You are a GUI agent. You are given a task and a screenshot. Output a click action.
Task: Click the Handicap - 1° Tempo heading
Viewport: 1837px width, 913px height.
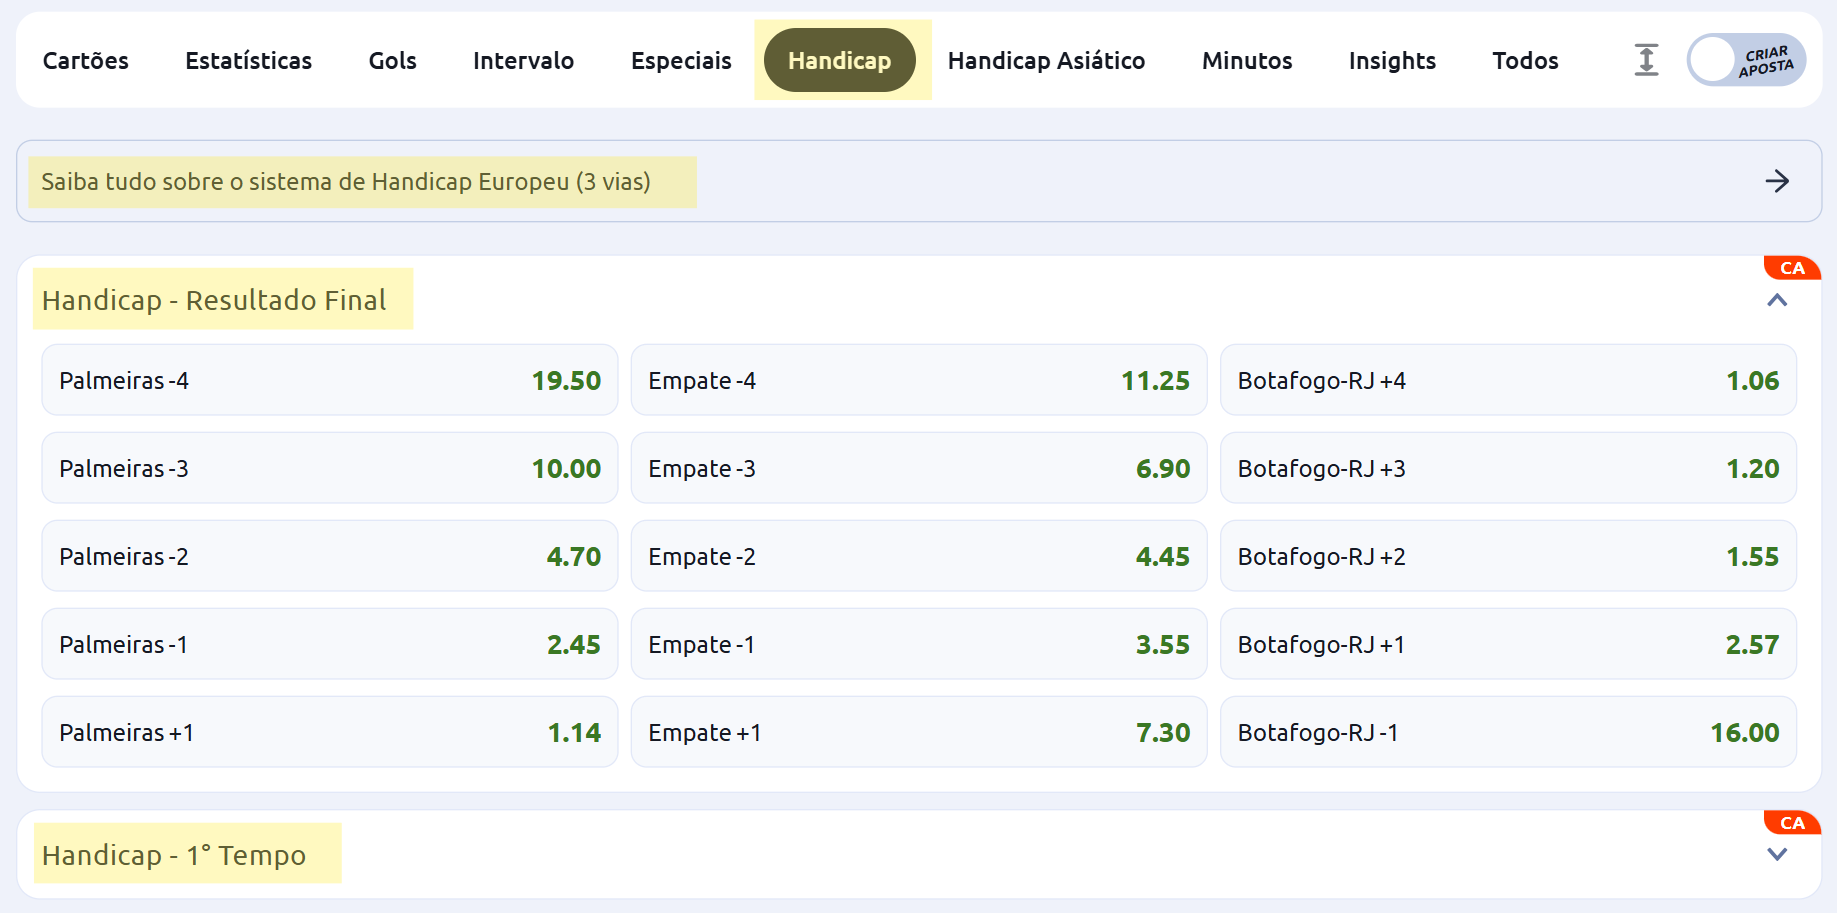(x=174, y=855)
